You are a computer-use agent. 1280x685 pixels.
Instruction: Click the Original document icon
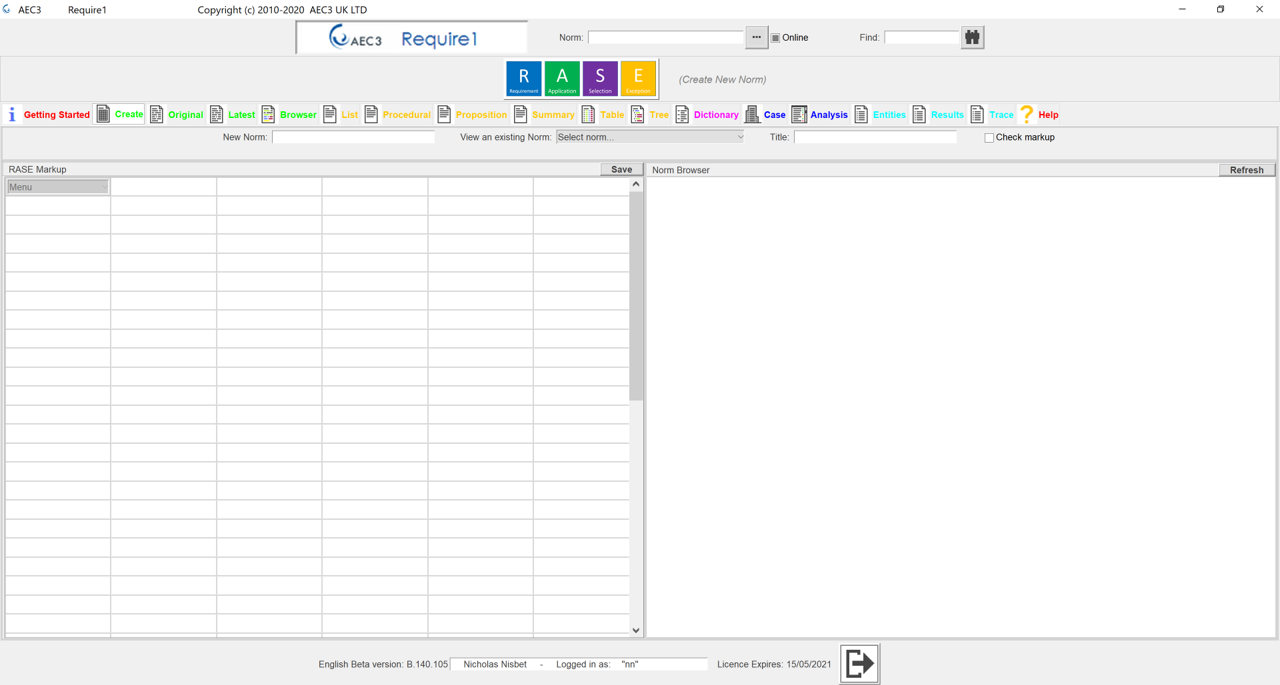156,115
